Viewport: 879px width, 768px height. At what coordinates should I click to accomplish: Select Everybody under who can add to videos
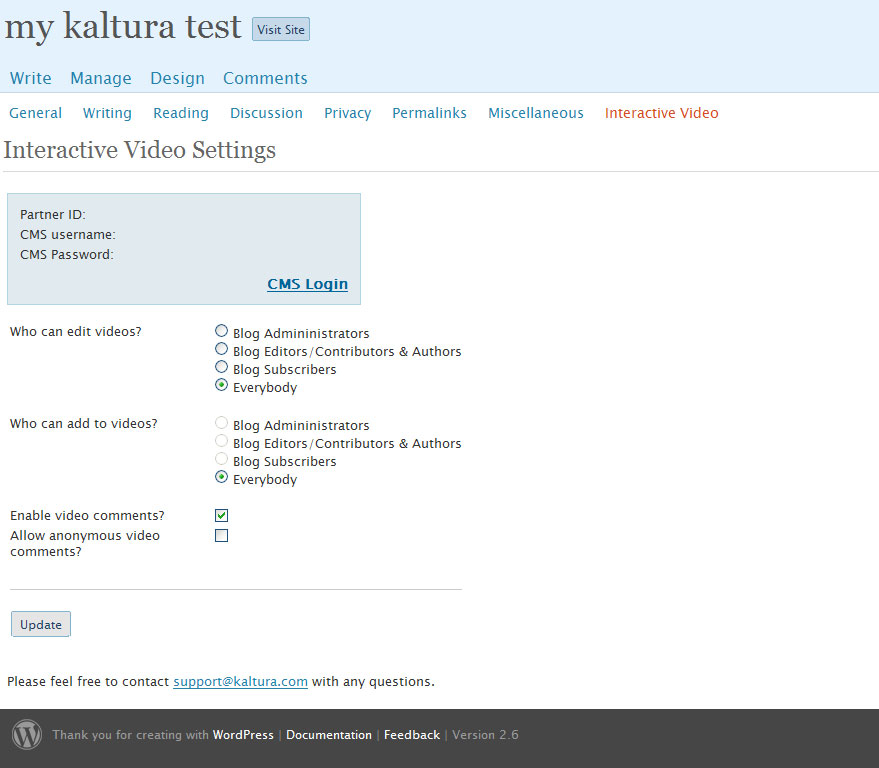(x=221, y=476)
